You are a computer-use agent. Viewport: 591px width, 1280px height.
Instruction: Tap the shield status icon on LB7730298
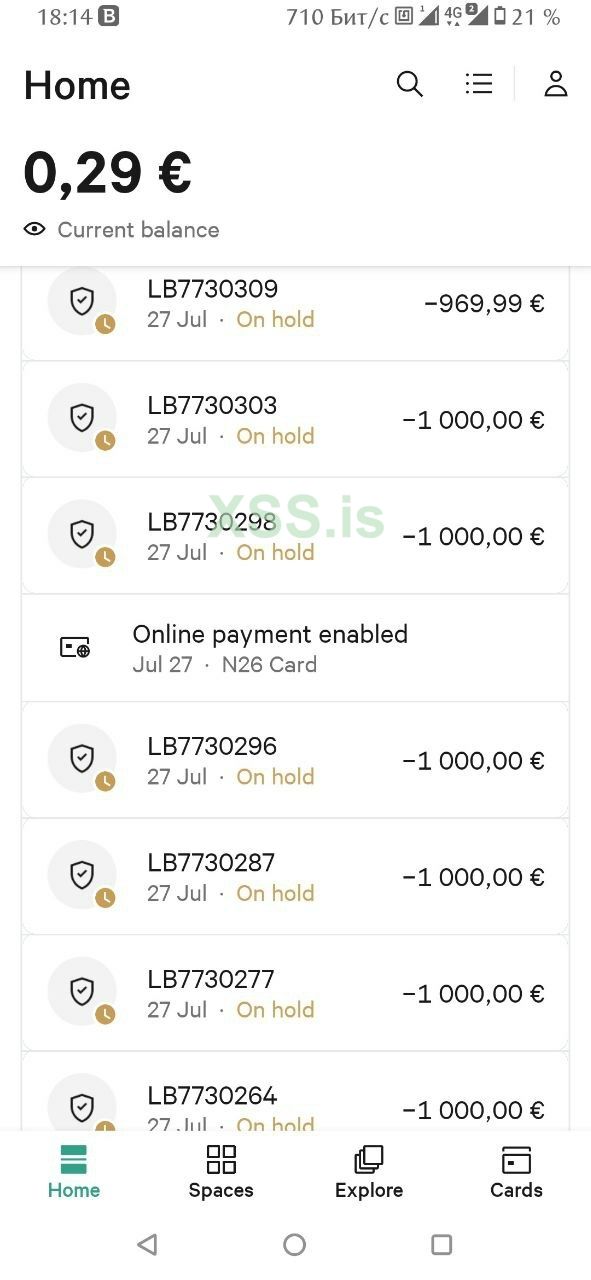tap(82, 534)
